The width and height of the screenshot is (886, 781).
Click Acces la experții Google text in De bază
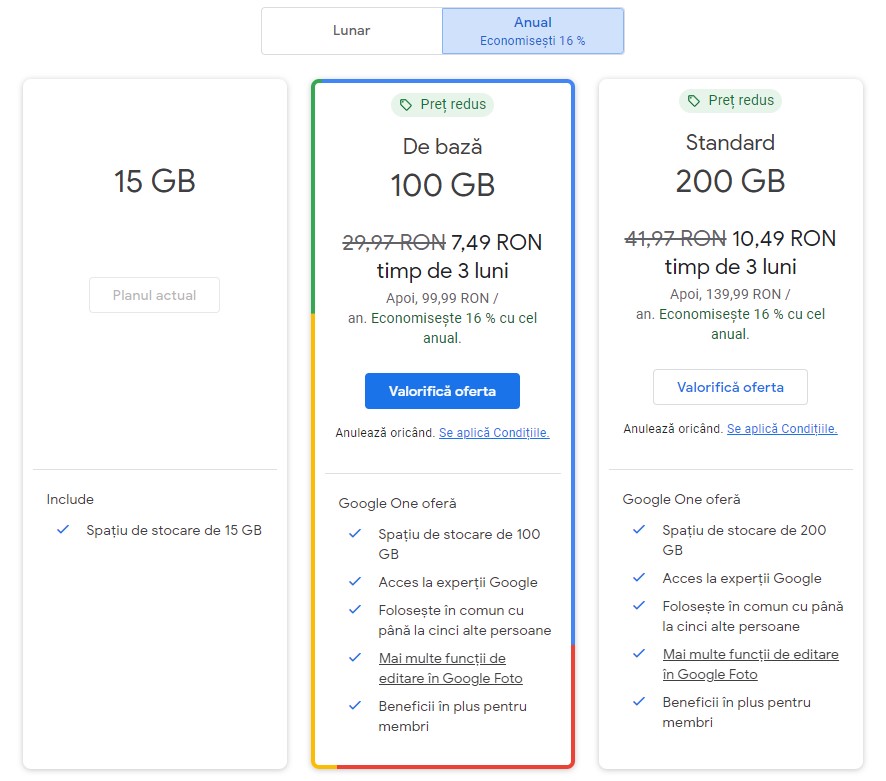458,582
